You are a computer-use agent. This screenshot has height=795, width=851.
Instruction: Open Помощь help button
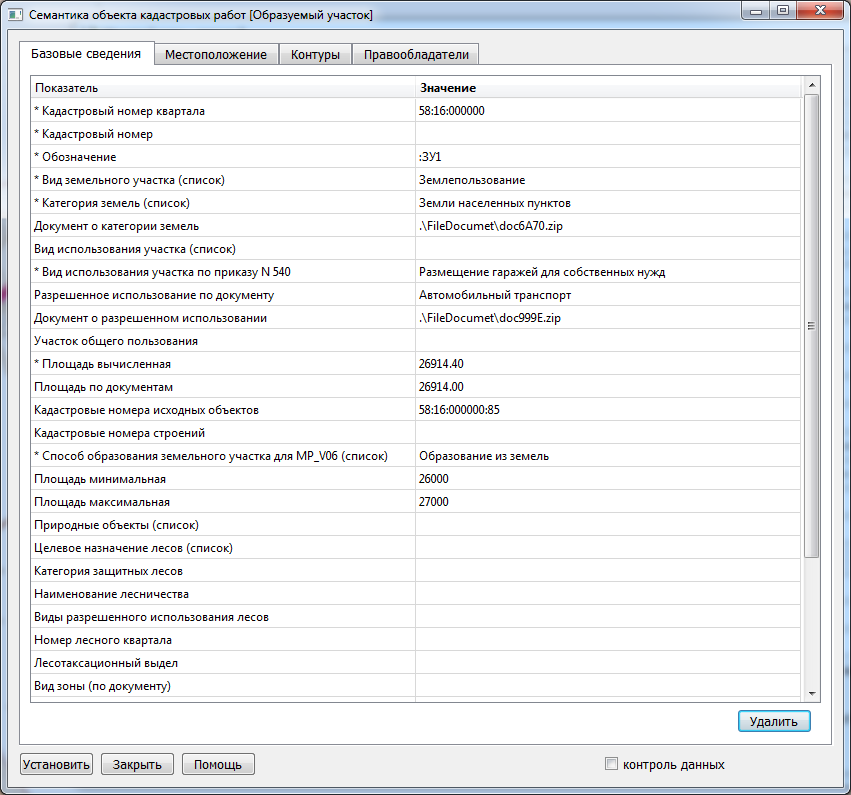tap(218, 764)
